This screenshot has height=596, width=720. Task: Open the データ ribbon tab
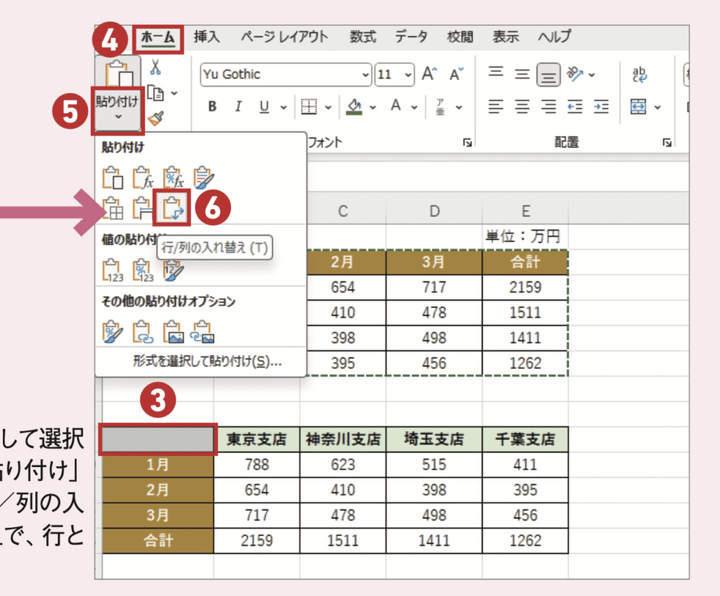pos(411,37)
